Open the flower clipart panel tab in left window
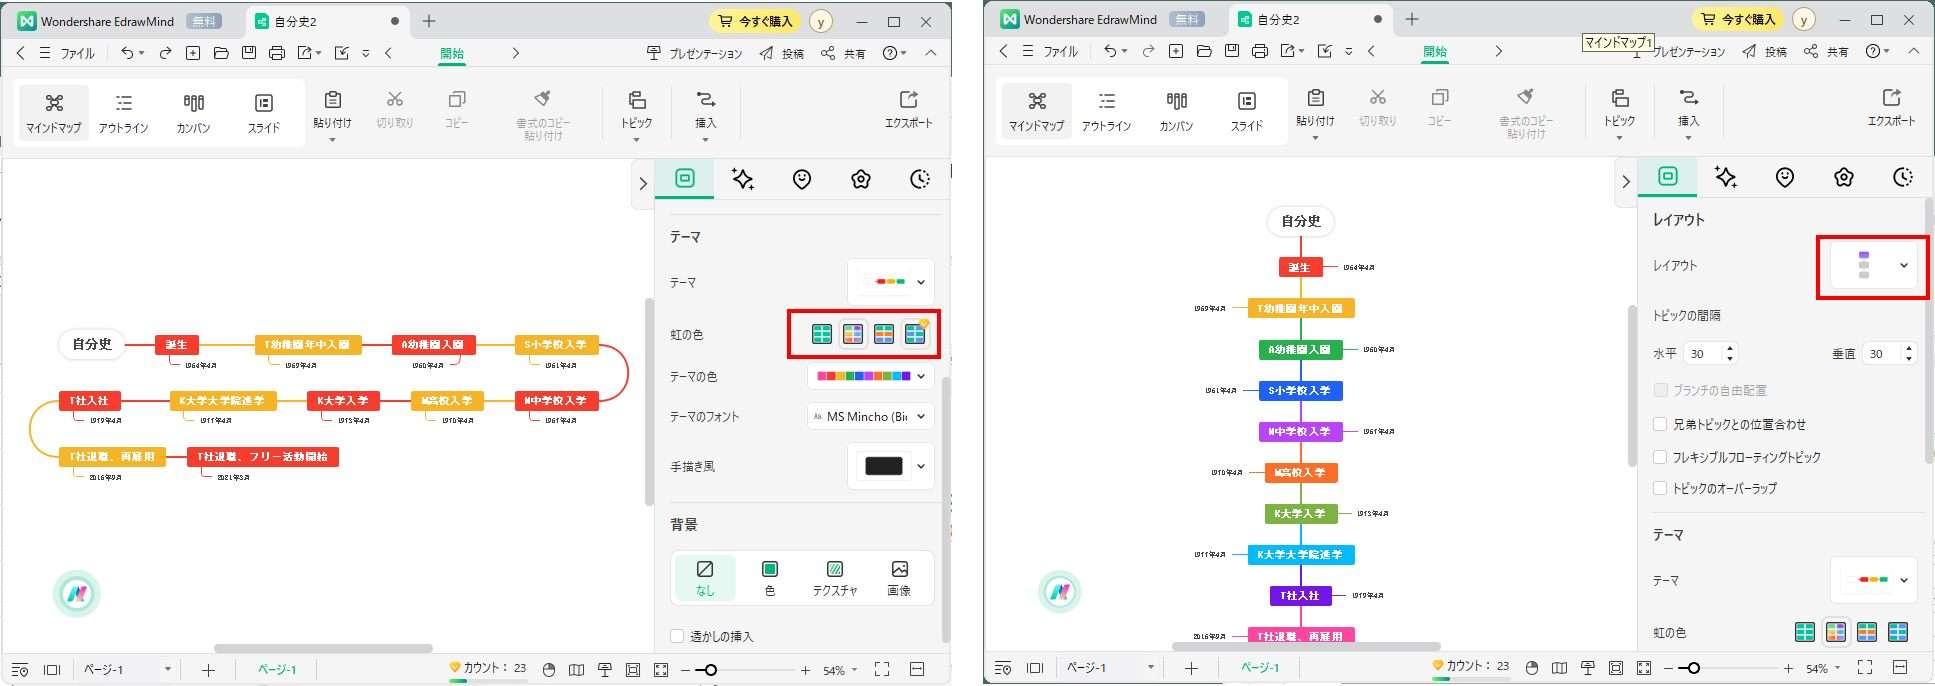Screen dimensions: 1935x686 click(x=861, y=179)
